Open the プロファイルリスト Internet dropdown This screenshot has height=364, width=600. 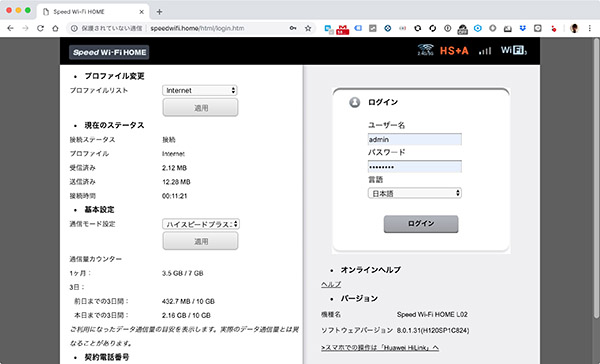coord(200,90)
